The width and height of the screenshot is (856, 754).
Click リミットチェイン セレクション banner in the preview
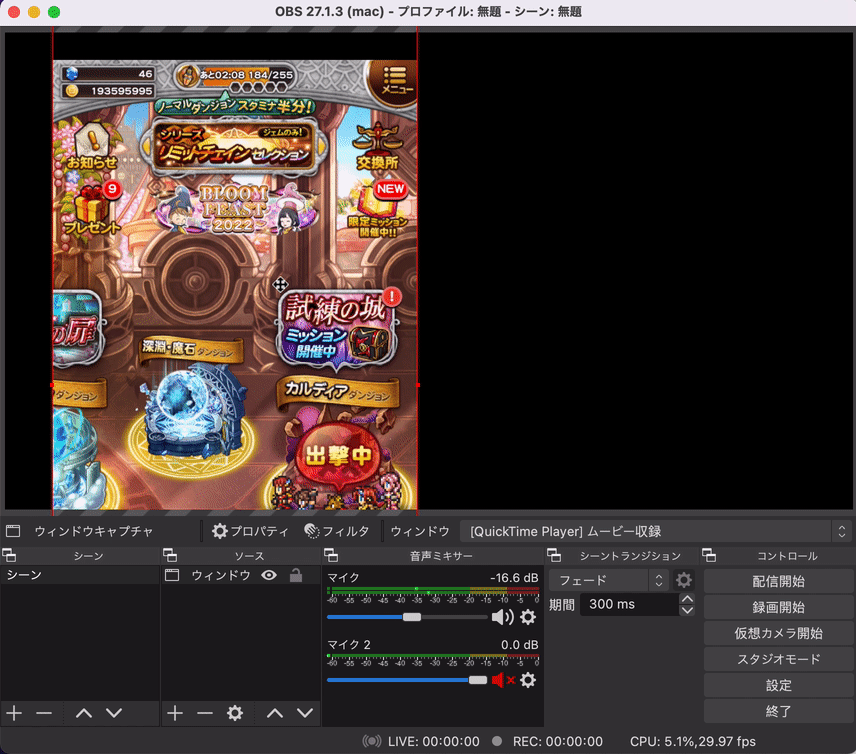pos(234,146)
